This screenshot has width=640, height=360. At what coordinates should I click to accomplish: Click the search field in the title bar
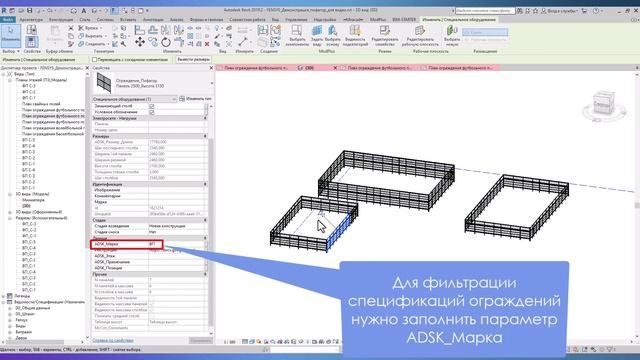(484, 11)
